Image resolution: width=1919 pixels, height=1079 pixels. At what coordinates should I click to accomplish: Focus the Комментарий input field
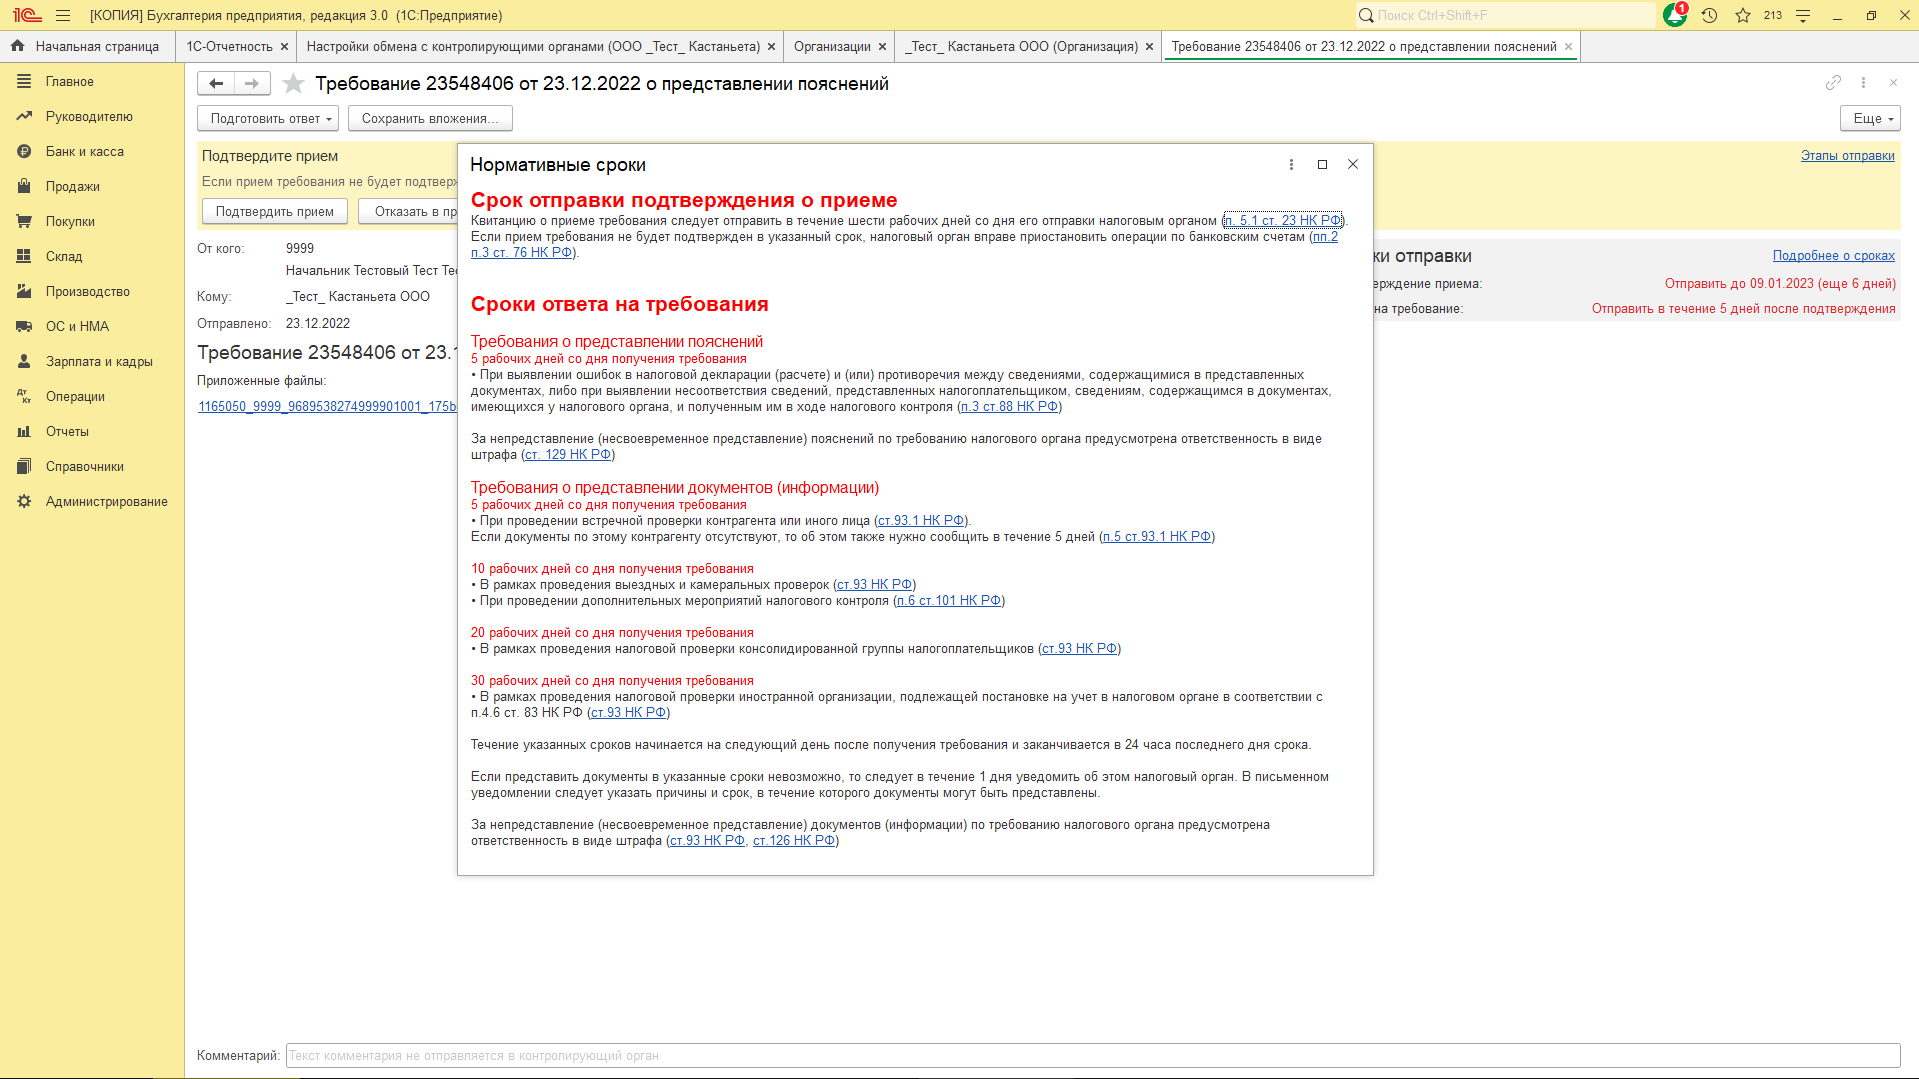click(x=1093, y=1055)
